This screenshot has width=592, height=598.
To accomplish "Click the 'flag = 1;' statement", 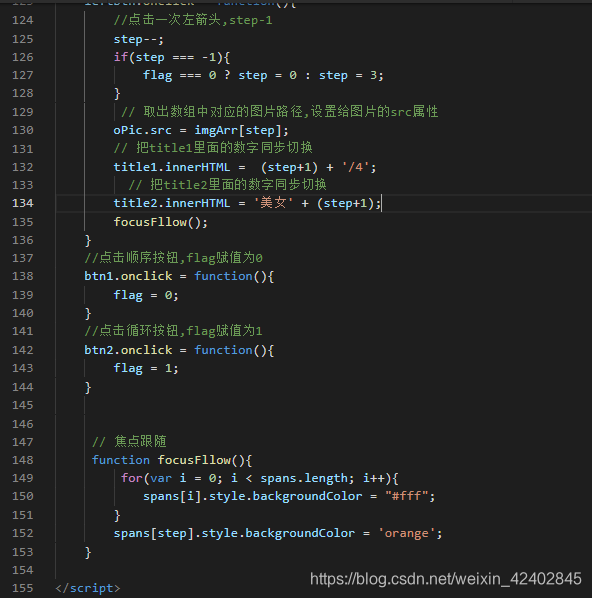I will tap(146, 368).
